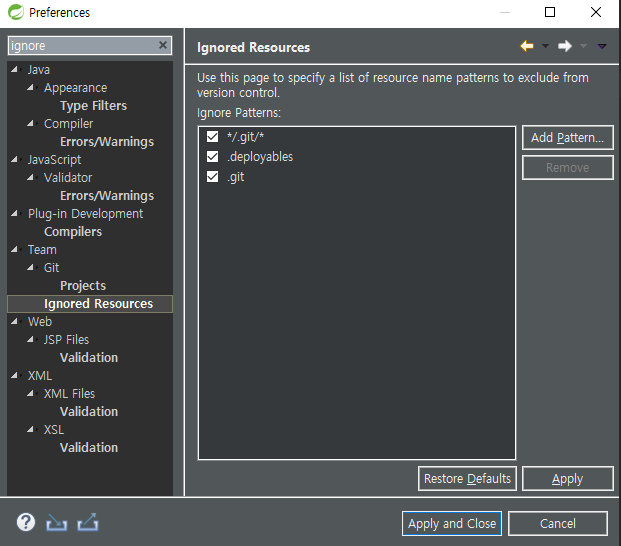The height and width of the screenshot is (546, 621).
Task: Open the Back history dropdown arrow
Action: coord(545,46)
